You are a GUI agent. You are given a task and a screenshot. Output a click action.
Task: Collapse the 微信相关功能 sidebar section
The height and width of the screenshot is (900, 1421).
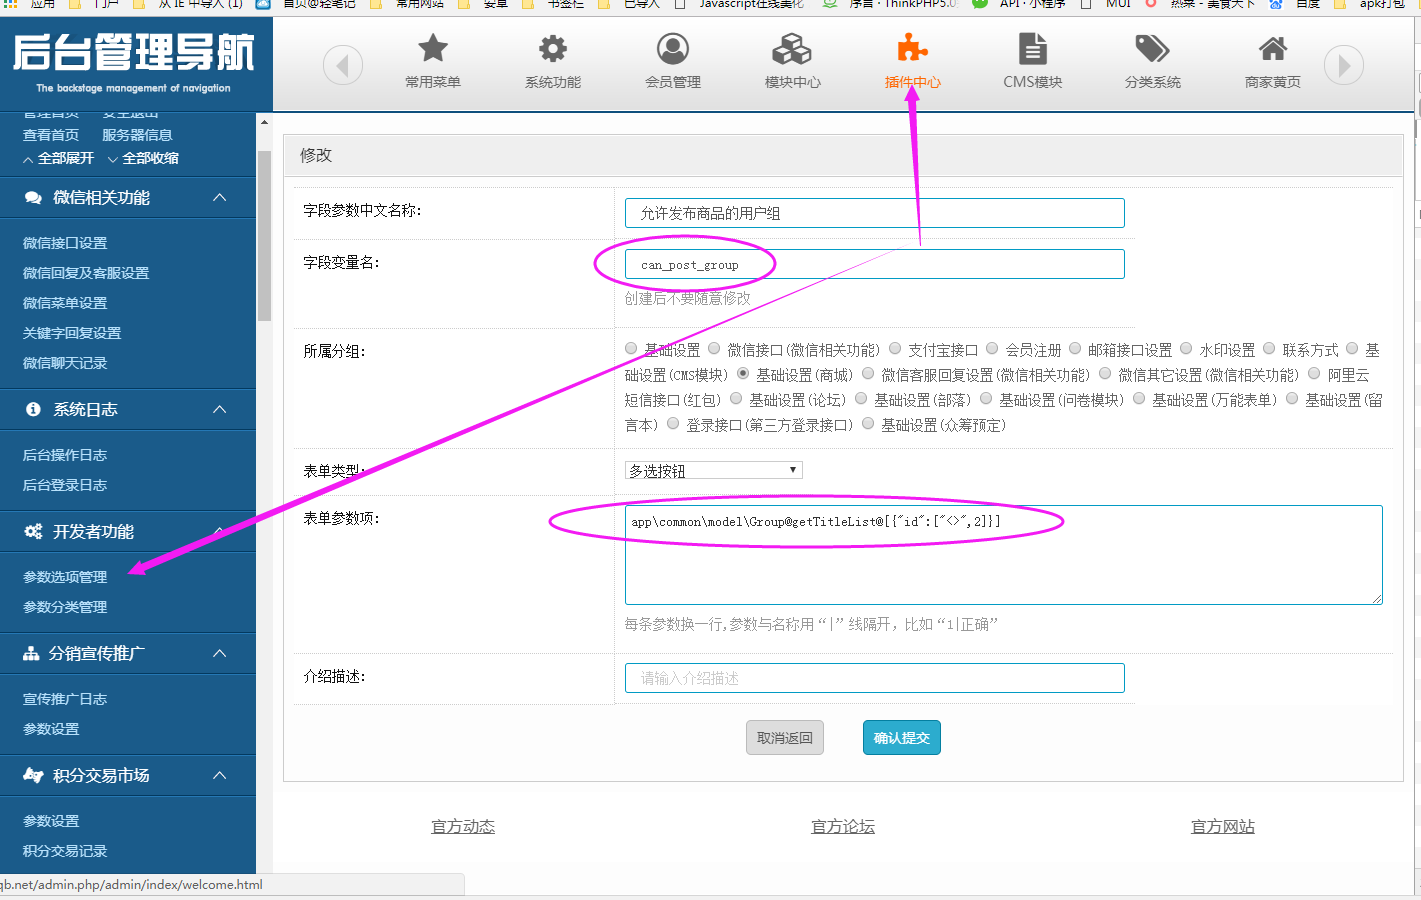pos(220,198)
